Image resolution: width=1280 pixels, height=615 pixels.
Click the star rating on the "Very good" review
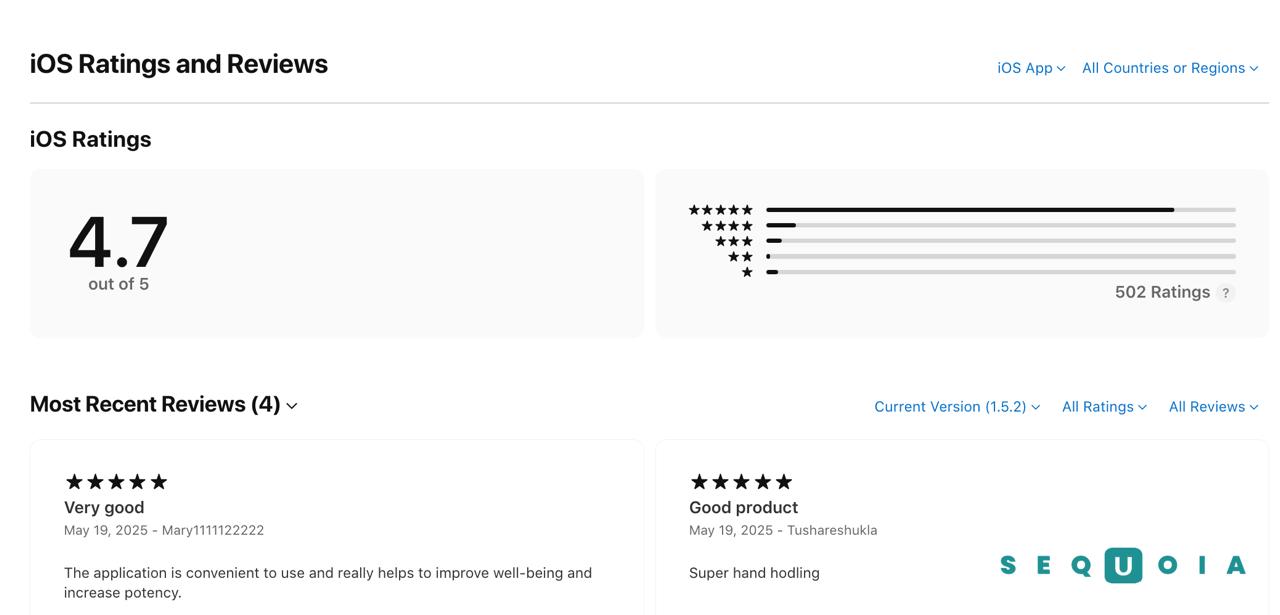click(116, 482)
